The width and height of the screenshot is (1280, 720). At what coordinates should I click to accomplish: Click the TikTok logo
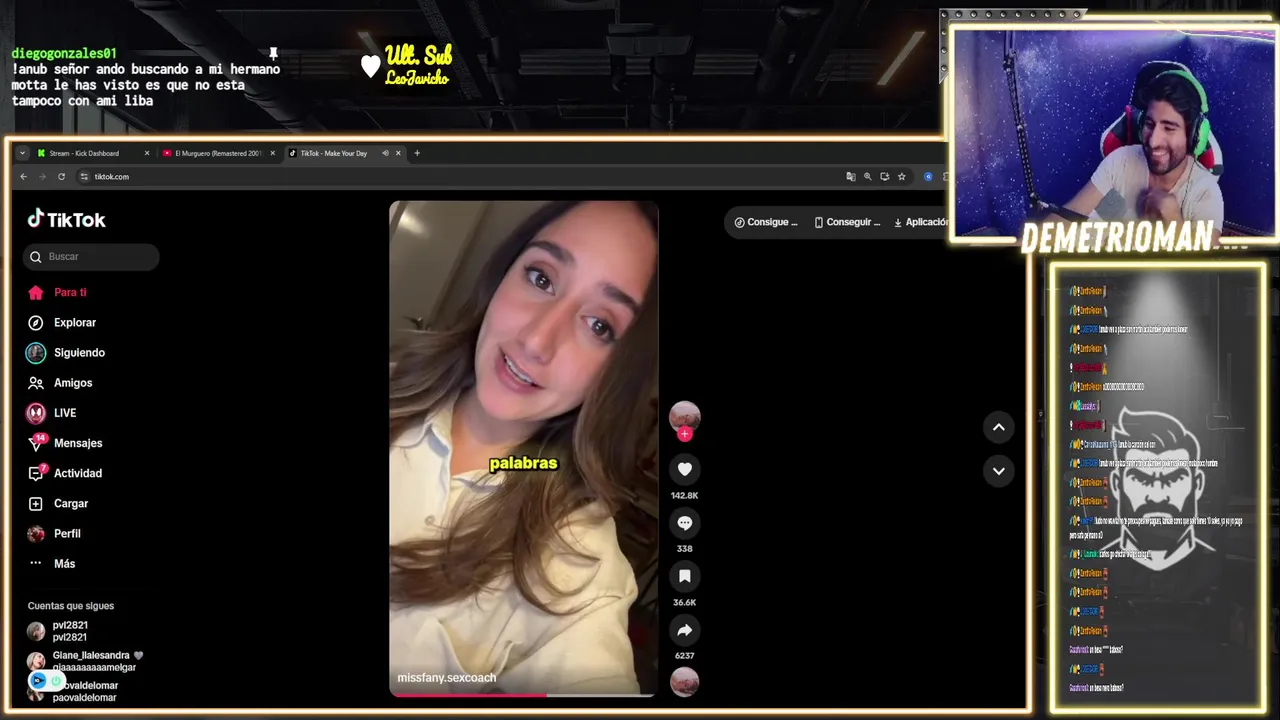point(66,219)
